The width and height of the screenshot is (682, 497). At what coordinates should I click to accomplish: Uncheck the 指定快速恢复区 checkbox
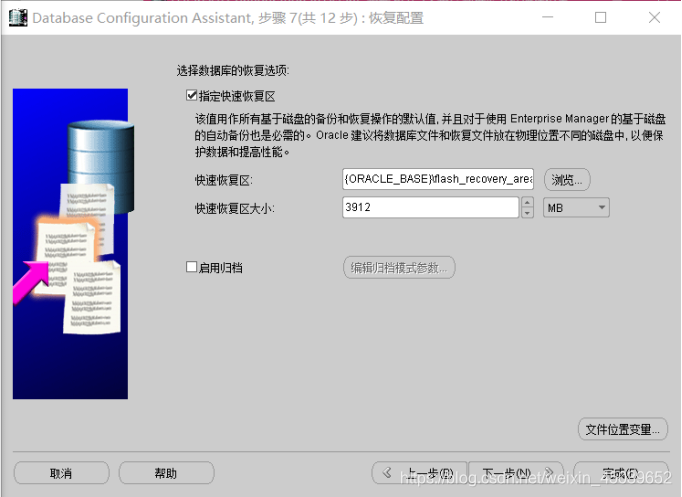click(x=191, y=95)
